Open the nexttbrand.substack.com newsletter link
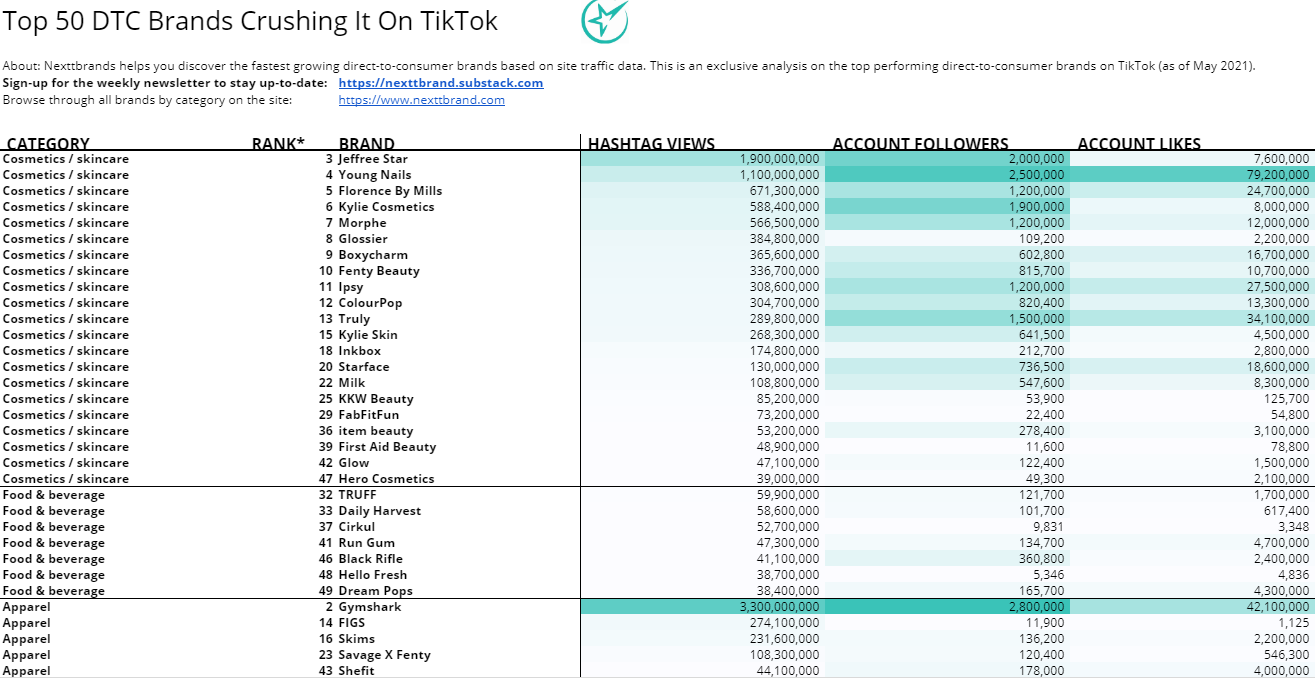Image resolution: width=1315 pixels, height=679 pixels. coord(441,83)
